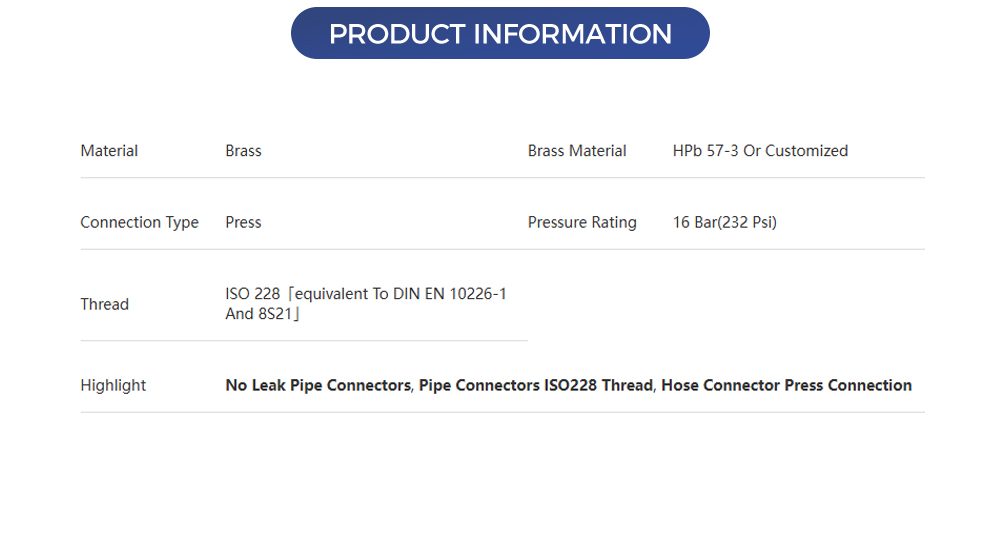Click the DIN EN 10226-1 text
This screenshot has width=1000, height=534.
click(456, 294)
